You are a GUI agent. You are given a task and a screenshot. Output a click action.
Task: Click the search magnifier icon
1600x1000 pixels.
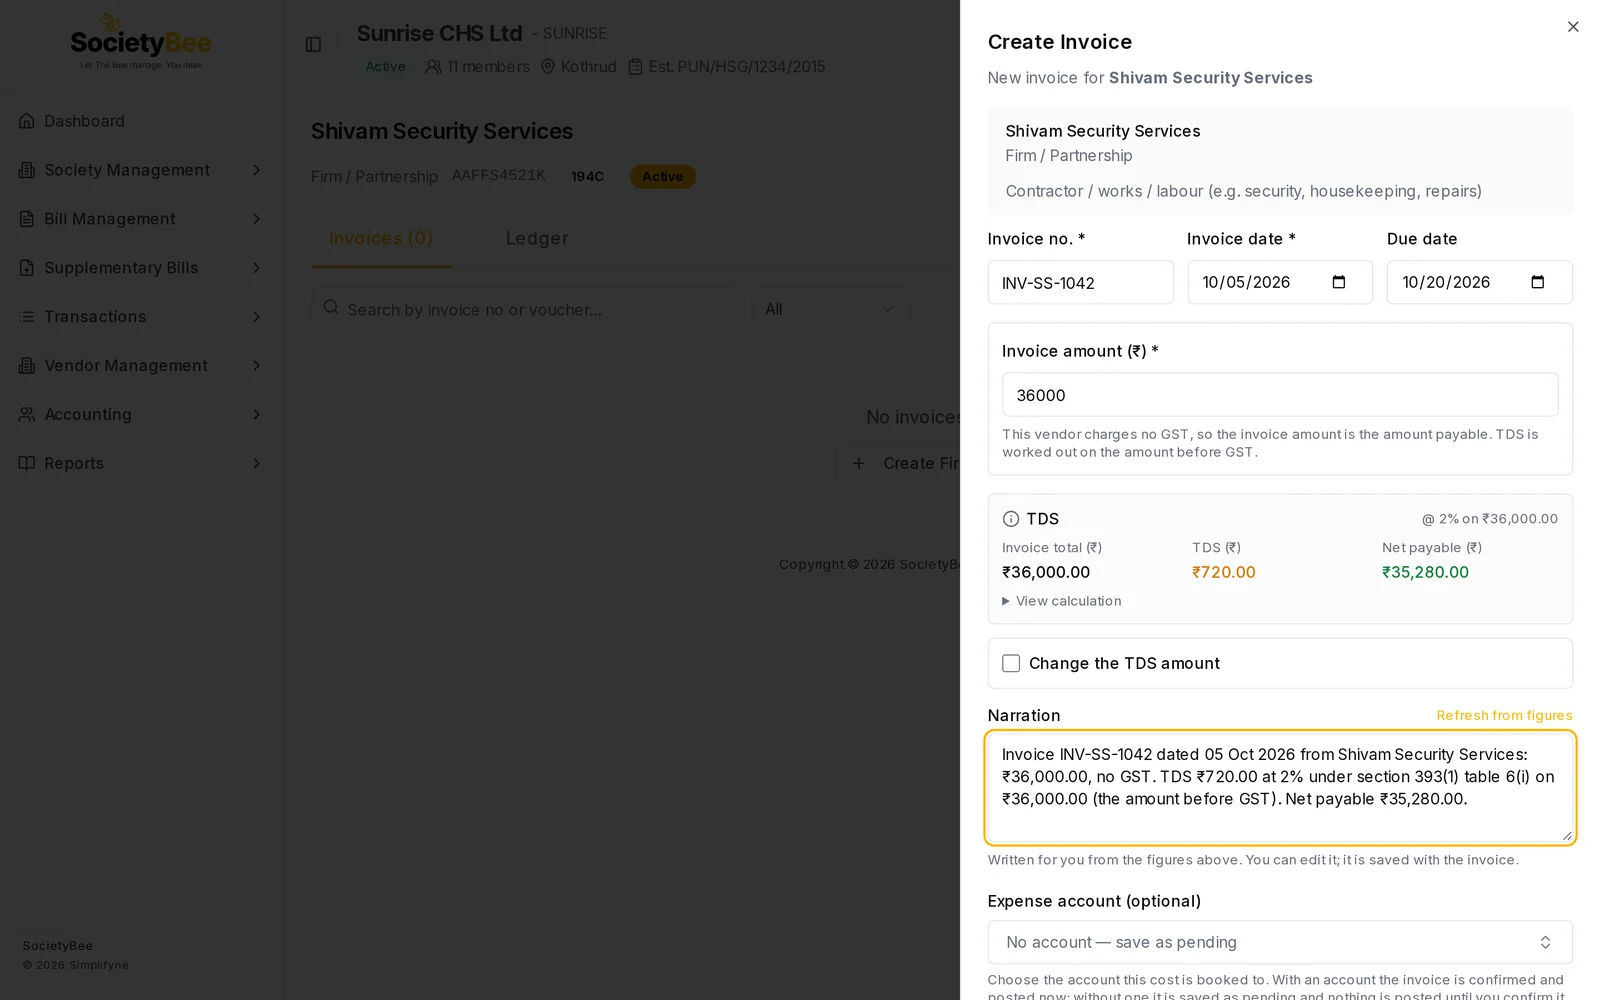point(331,308)
